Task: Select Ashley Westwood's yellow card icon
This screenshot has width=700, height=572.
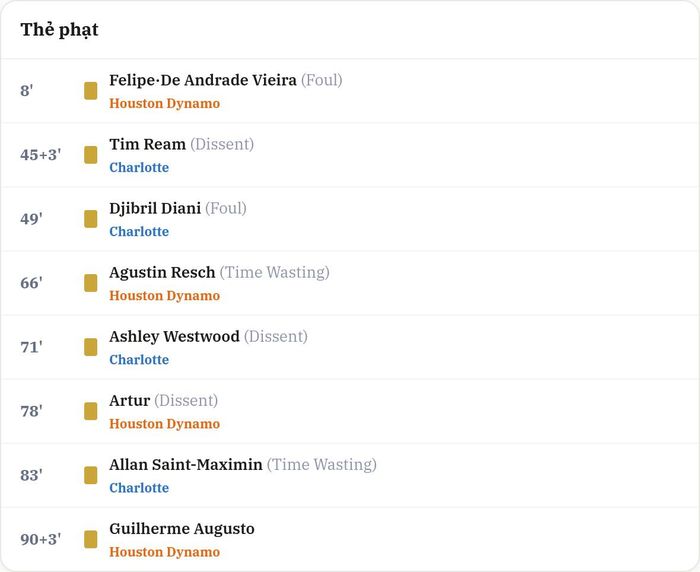Action: (91, 347)
